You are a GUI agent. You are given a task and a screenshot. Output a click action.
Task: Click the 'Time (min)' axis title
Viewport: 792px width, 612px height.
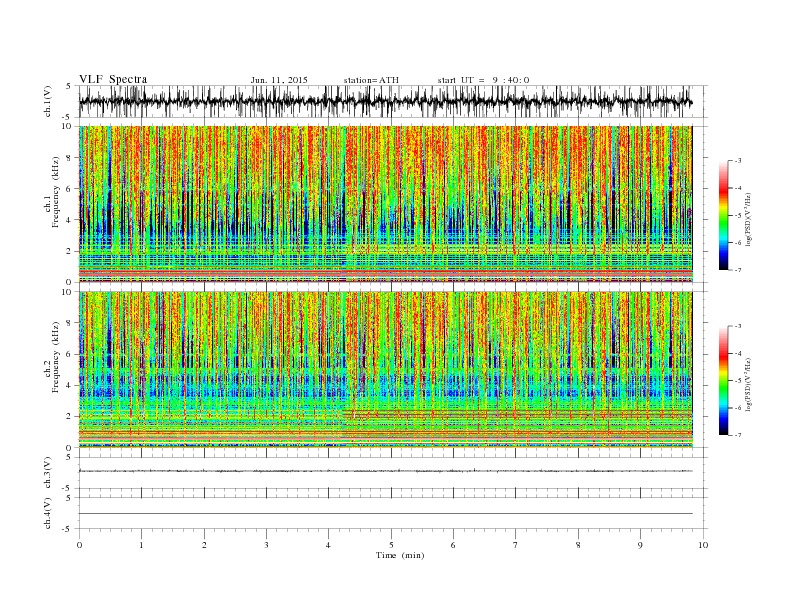coord(400,555)
